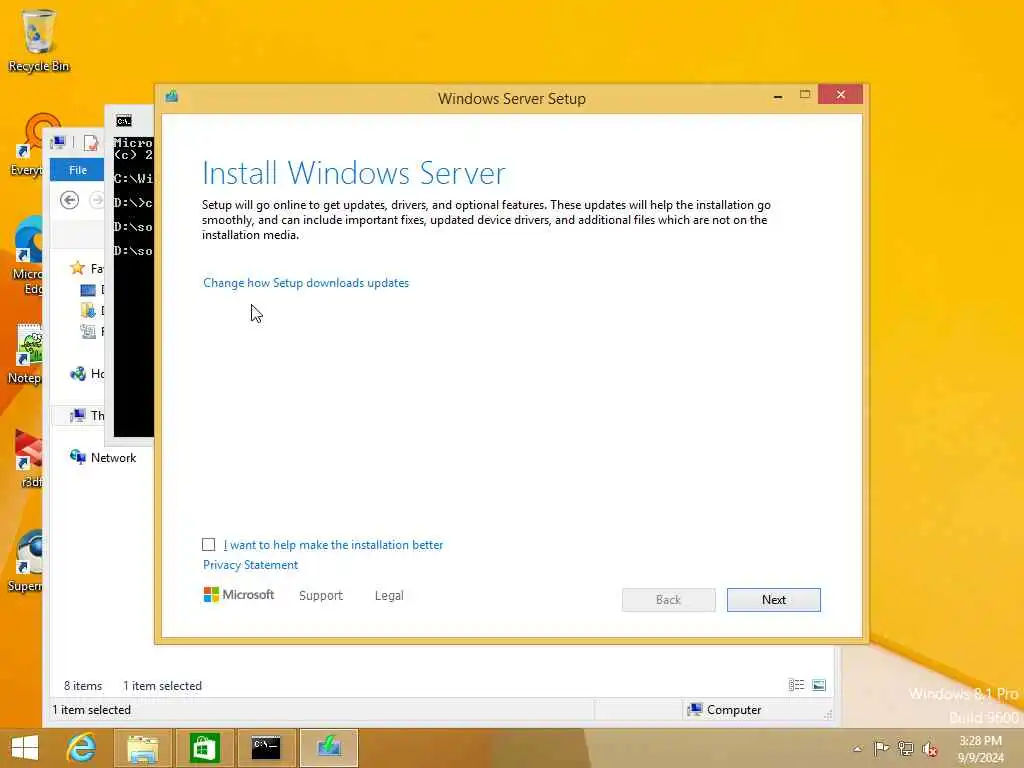Click Next in Windows Server Setup
Screen dimensions: 1024x768
tap(773, 600)
